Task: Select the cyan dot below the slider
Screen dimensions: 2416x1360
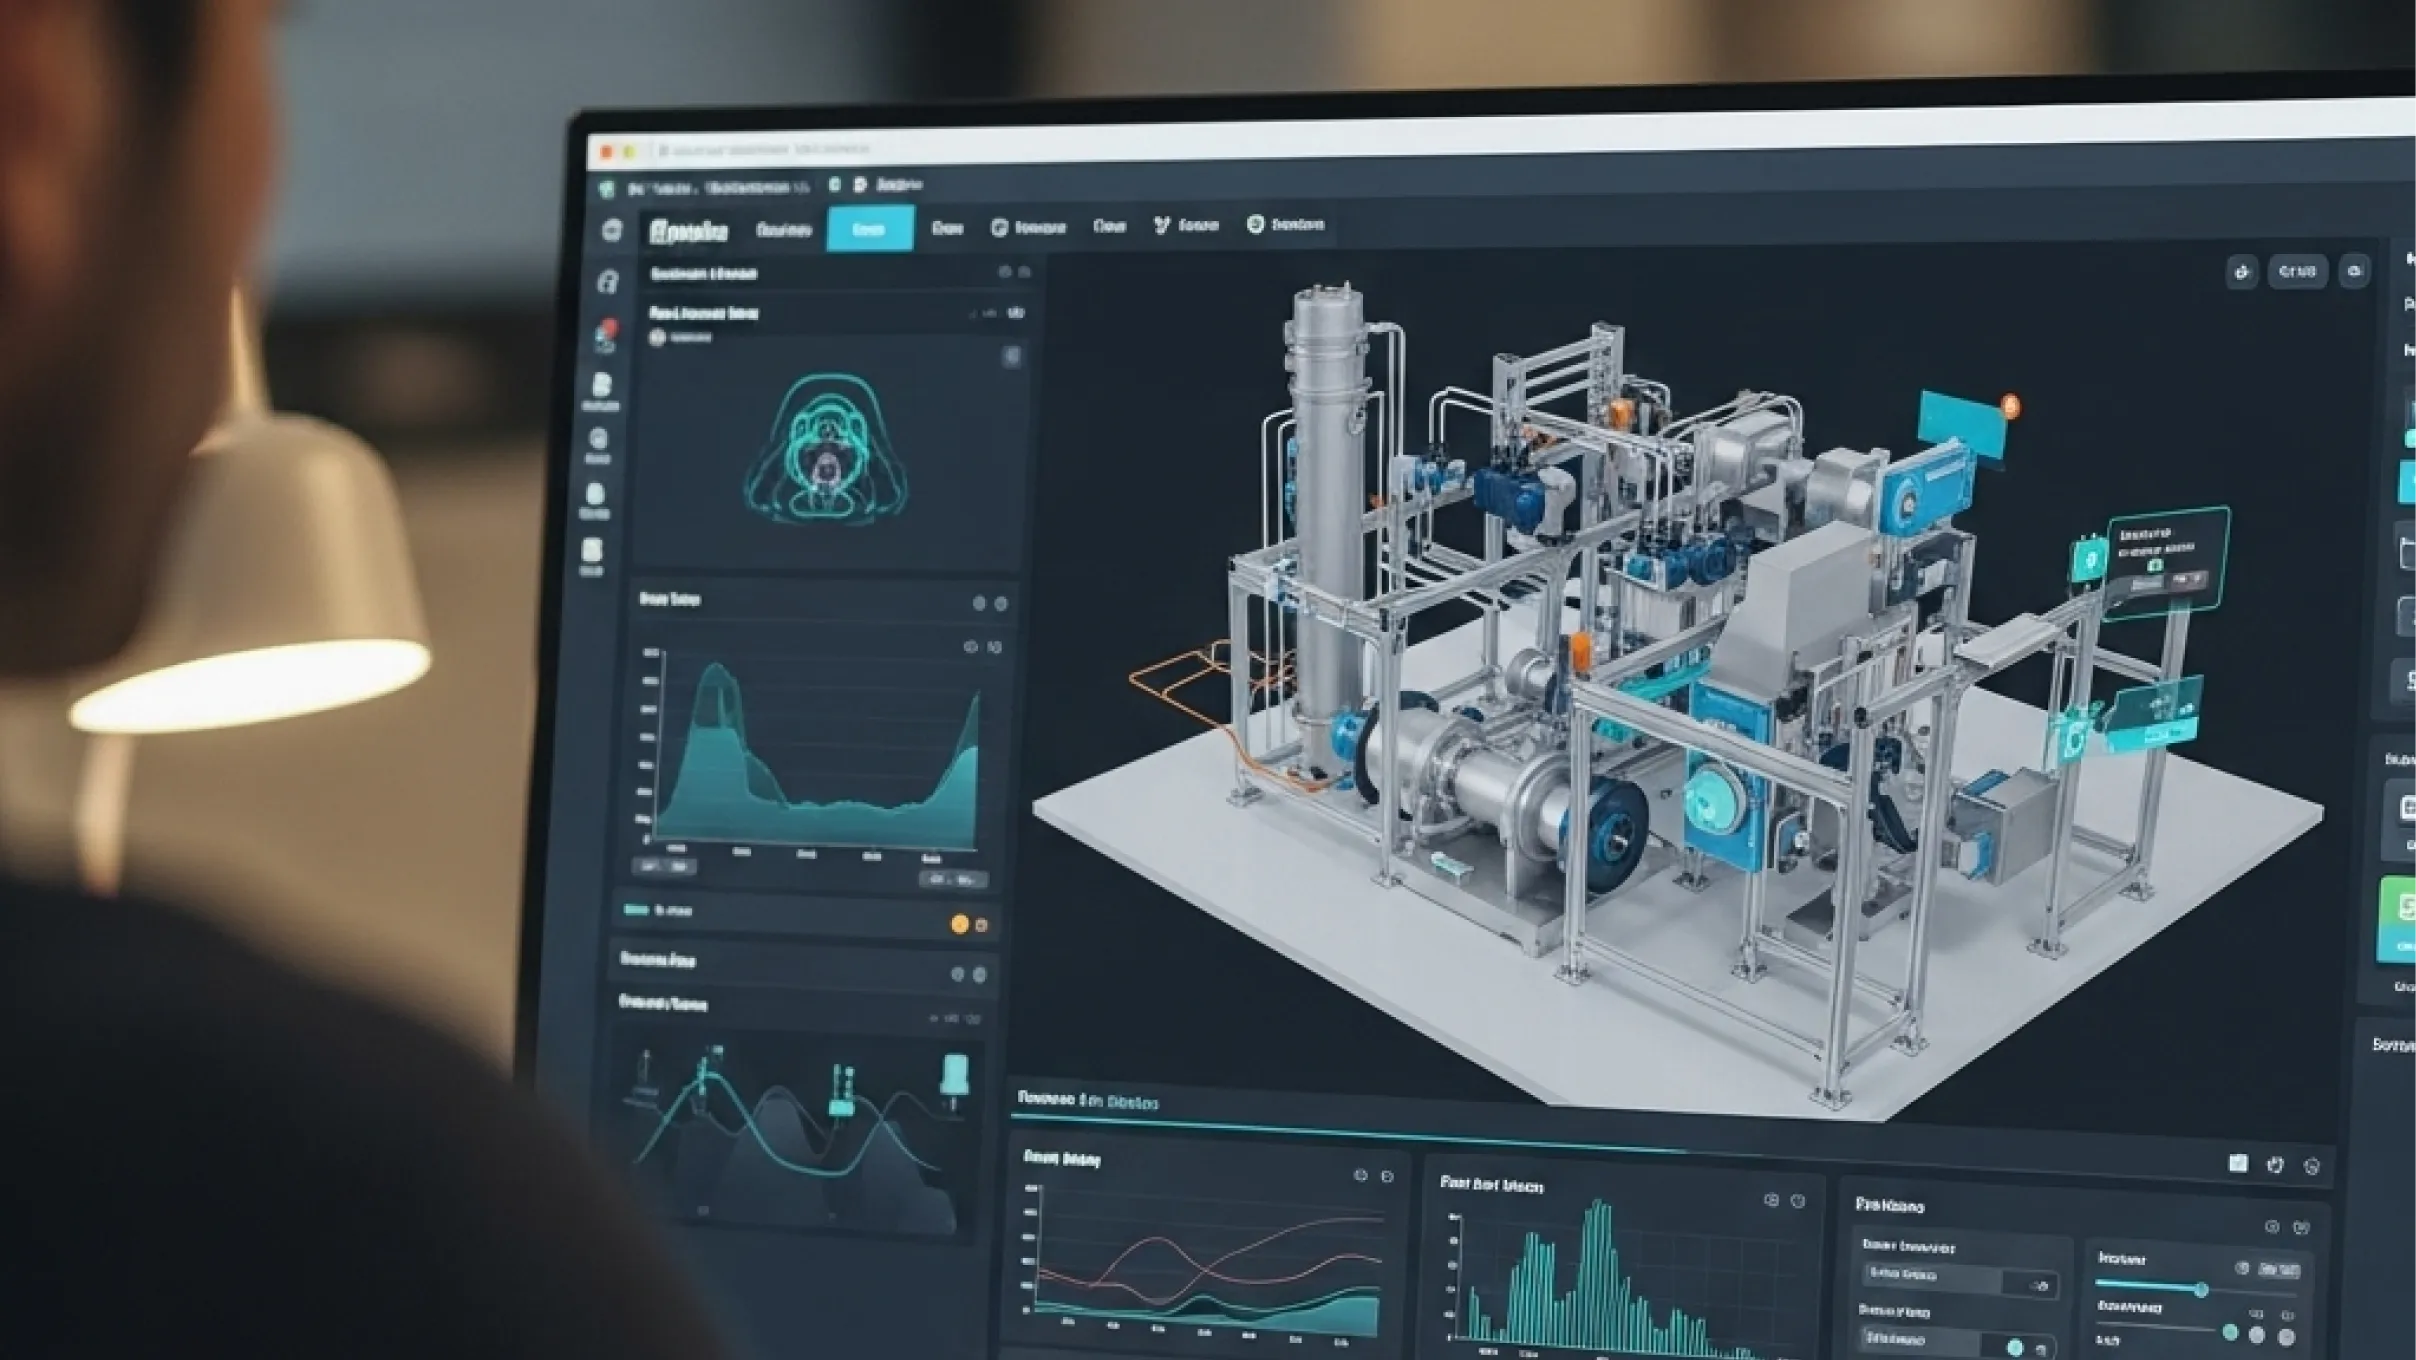Action: [x=2230, y=1332]
